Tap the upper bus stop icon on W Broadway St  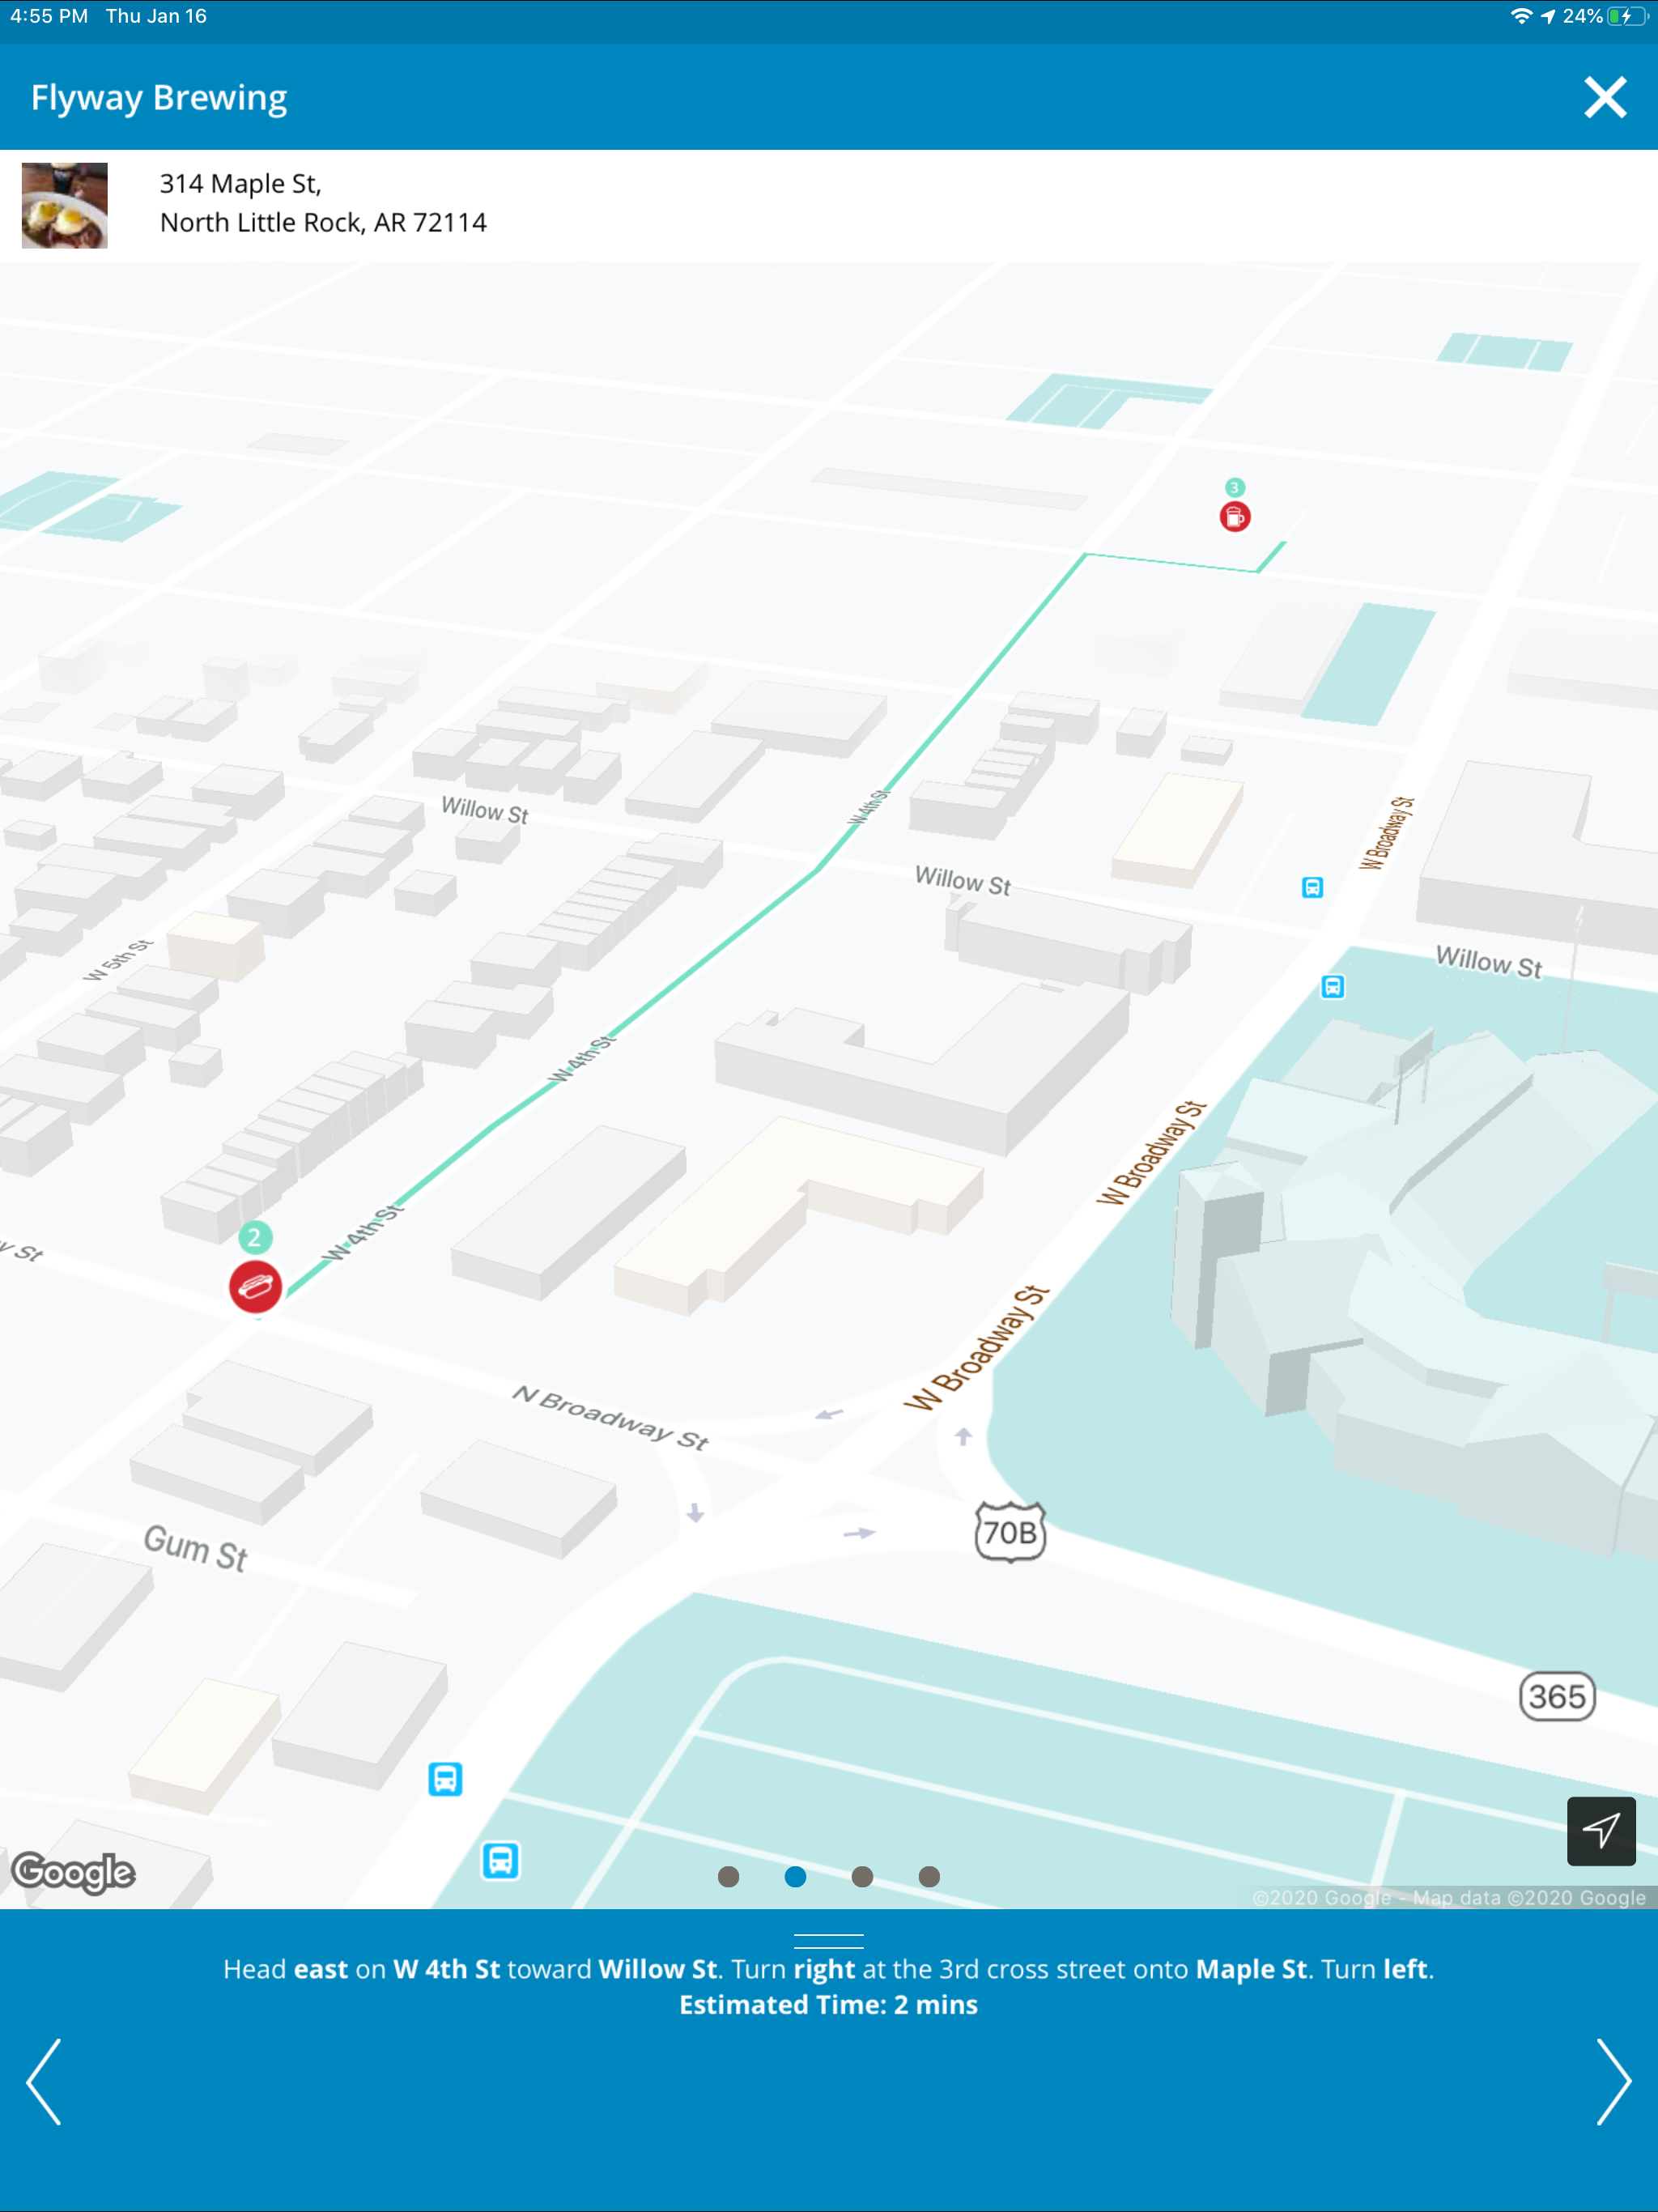[1312, 887]
